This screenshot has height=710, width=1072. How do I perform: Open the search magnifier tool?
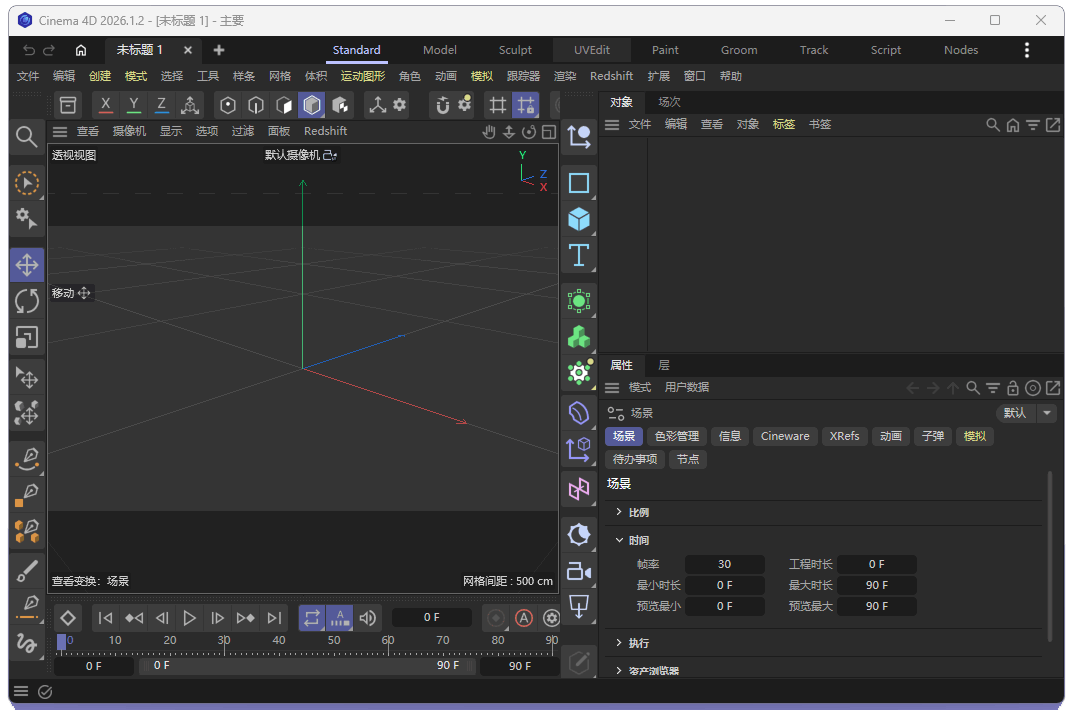coord(27,137)
